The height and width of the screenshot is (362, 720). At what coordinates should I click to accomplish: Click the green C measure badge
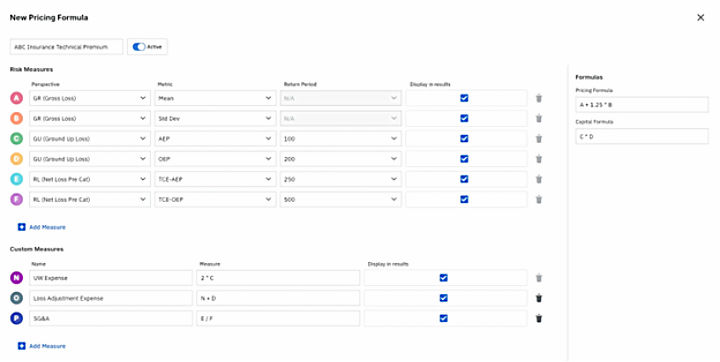point(17,138)
